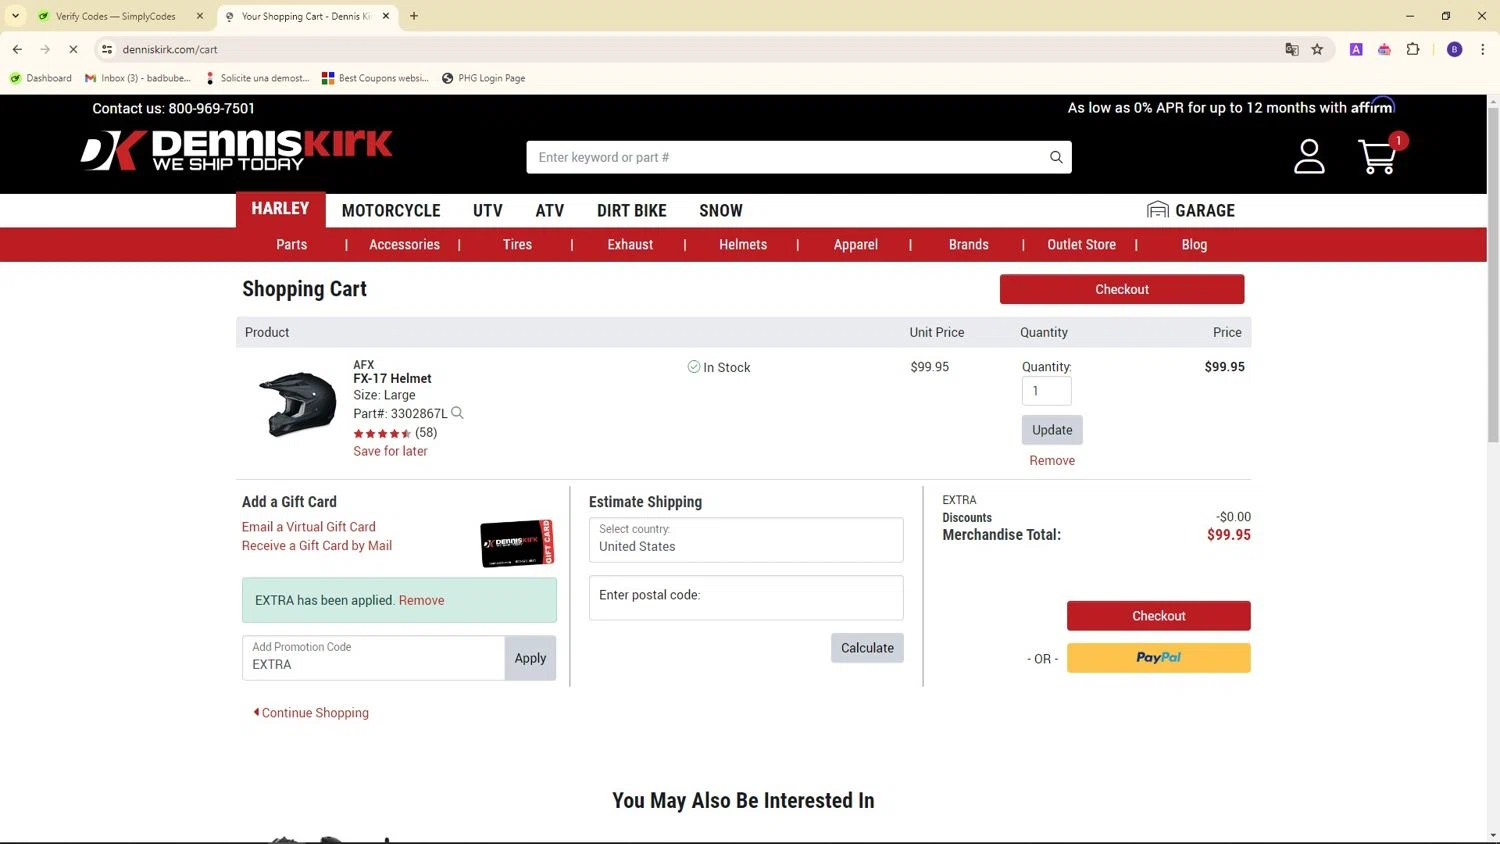Click the search magnifier icon
Screen dimensions: 1500x844
[1056, 157]
